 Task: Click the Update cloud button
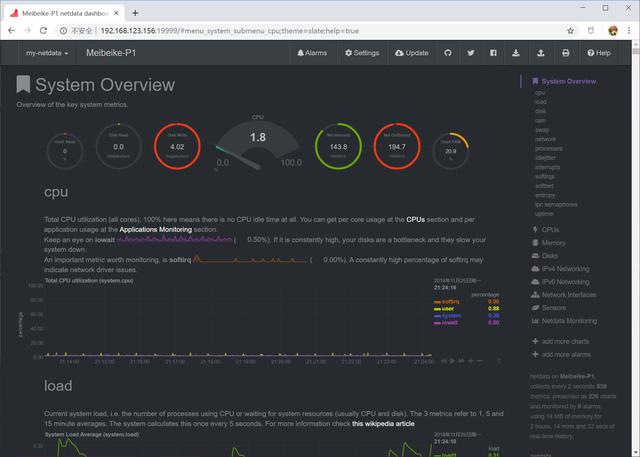pyautogui.click(x=411, y=53)
